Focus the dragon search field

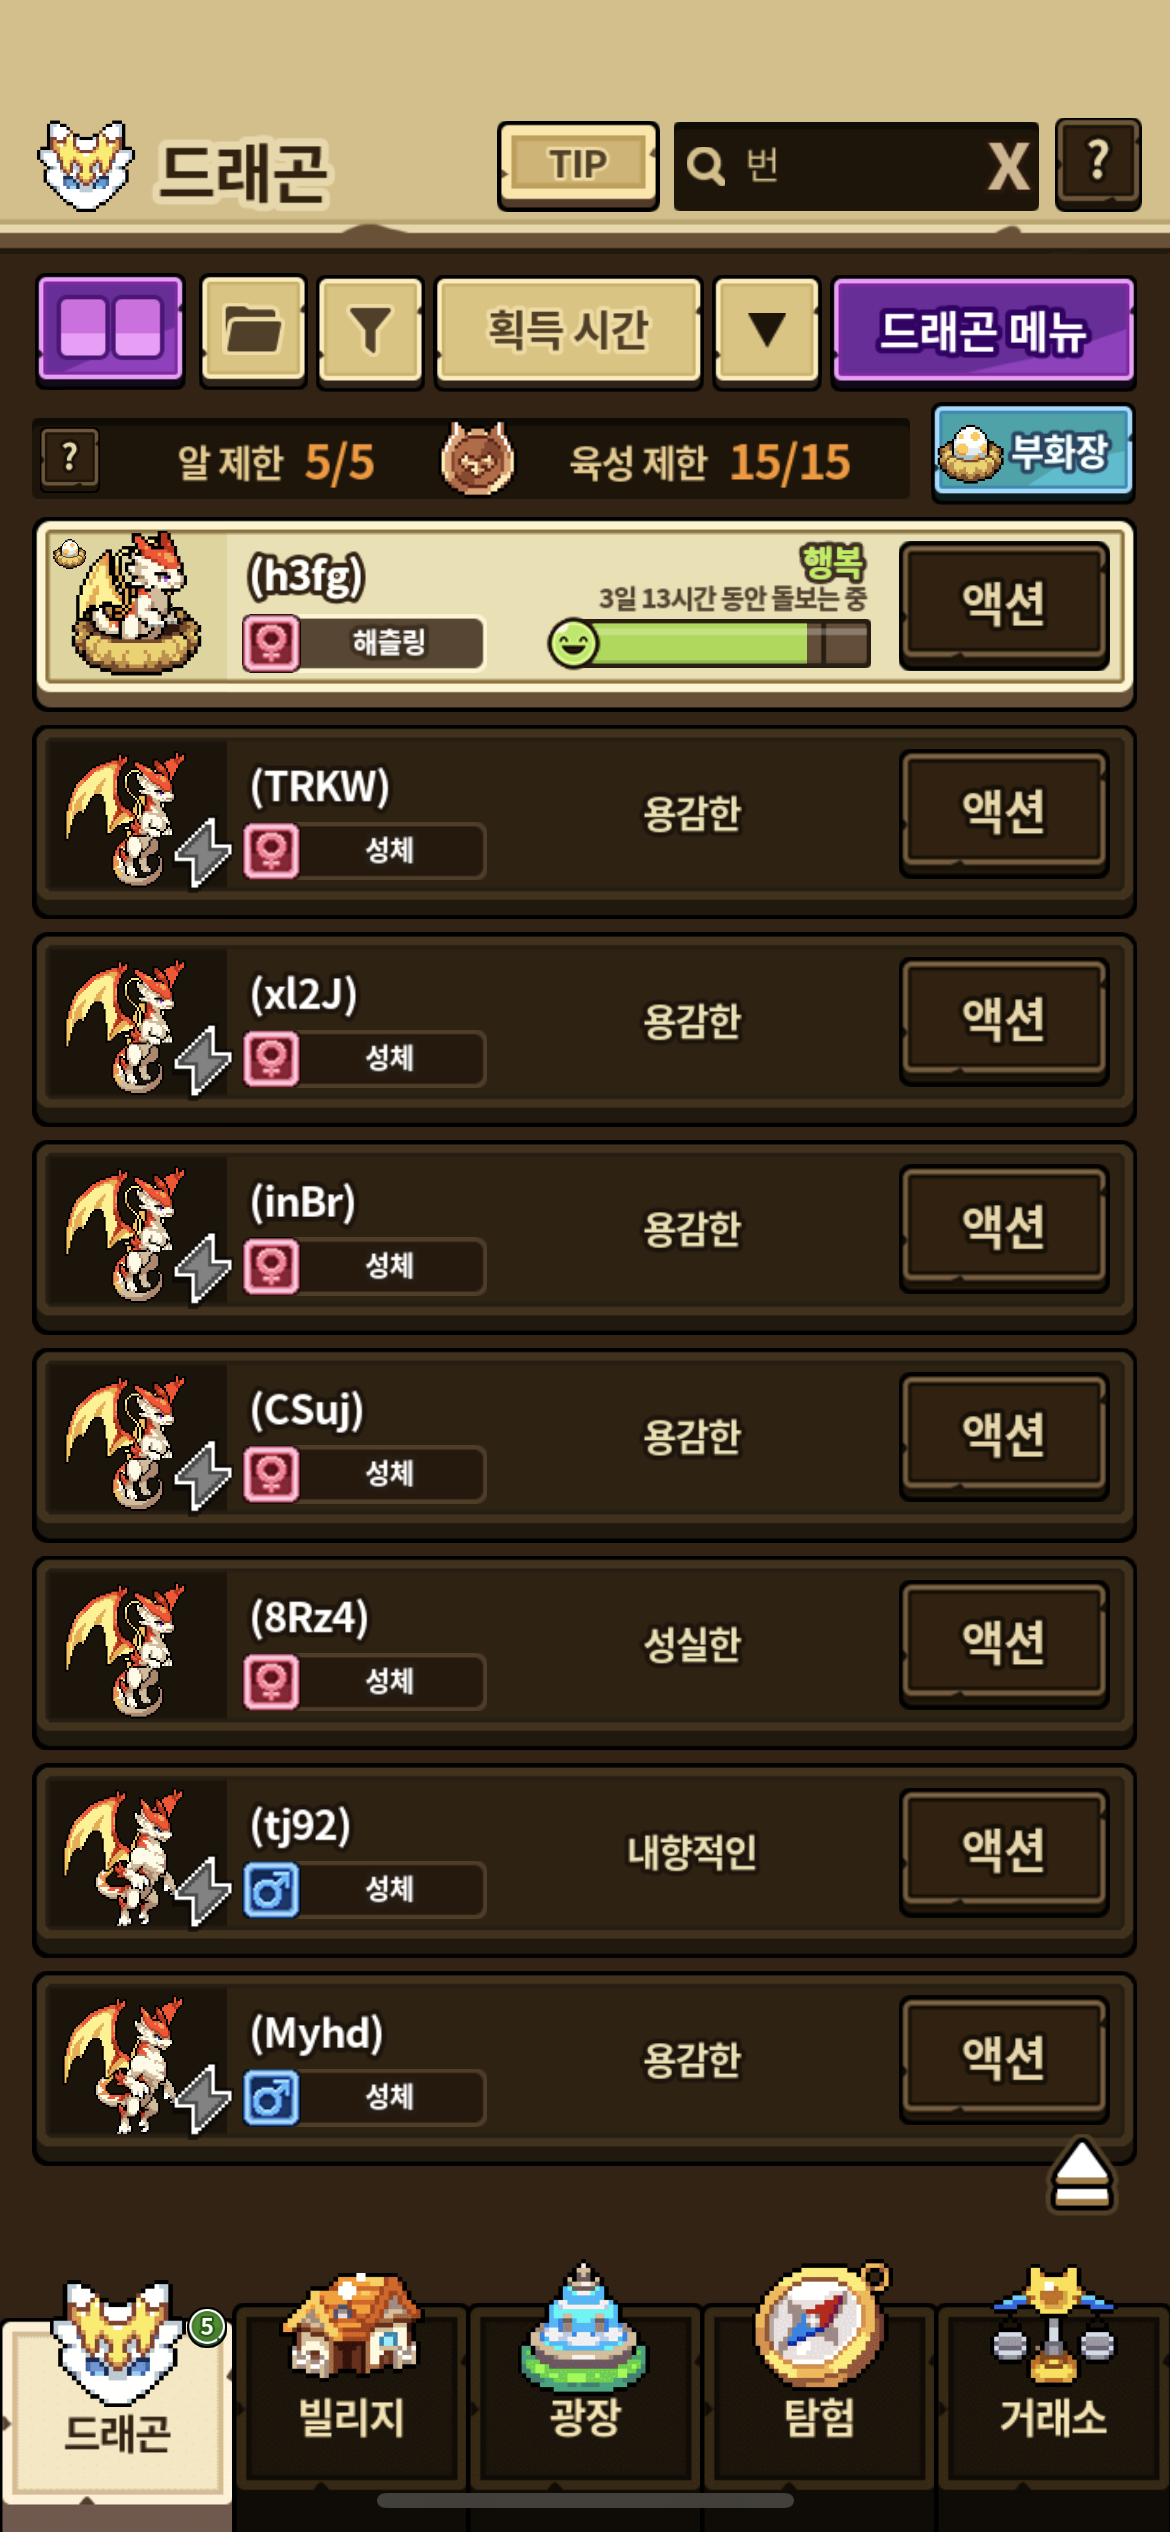click(830, 166)
